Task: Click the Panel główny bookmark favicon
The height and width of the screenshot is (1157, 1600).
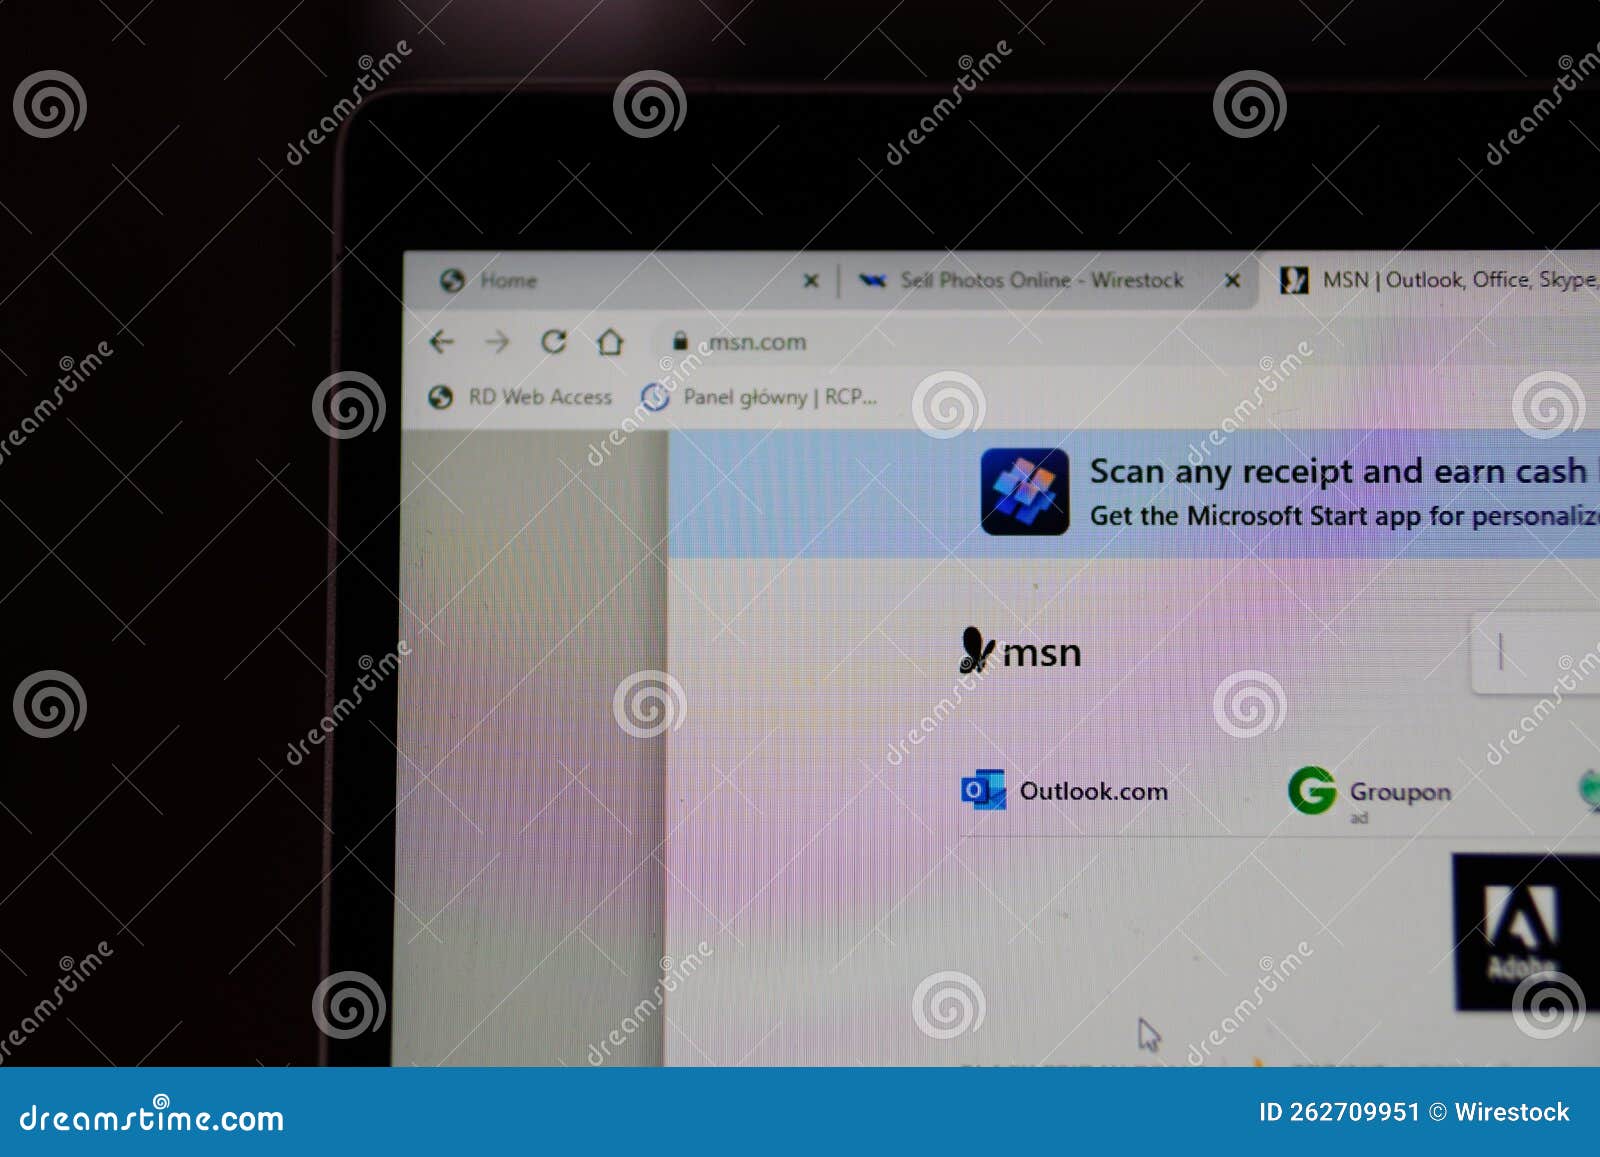Action: tap(654, 397)
